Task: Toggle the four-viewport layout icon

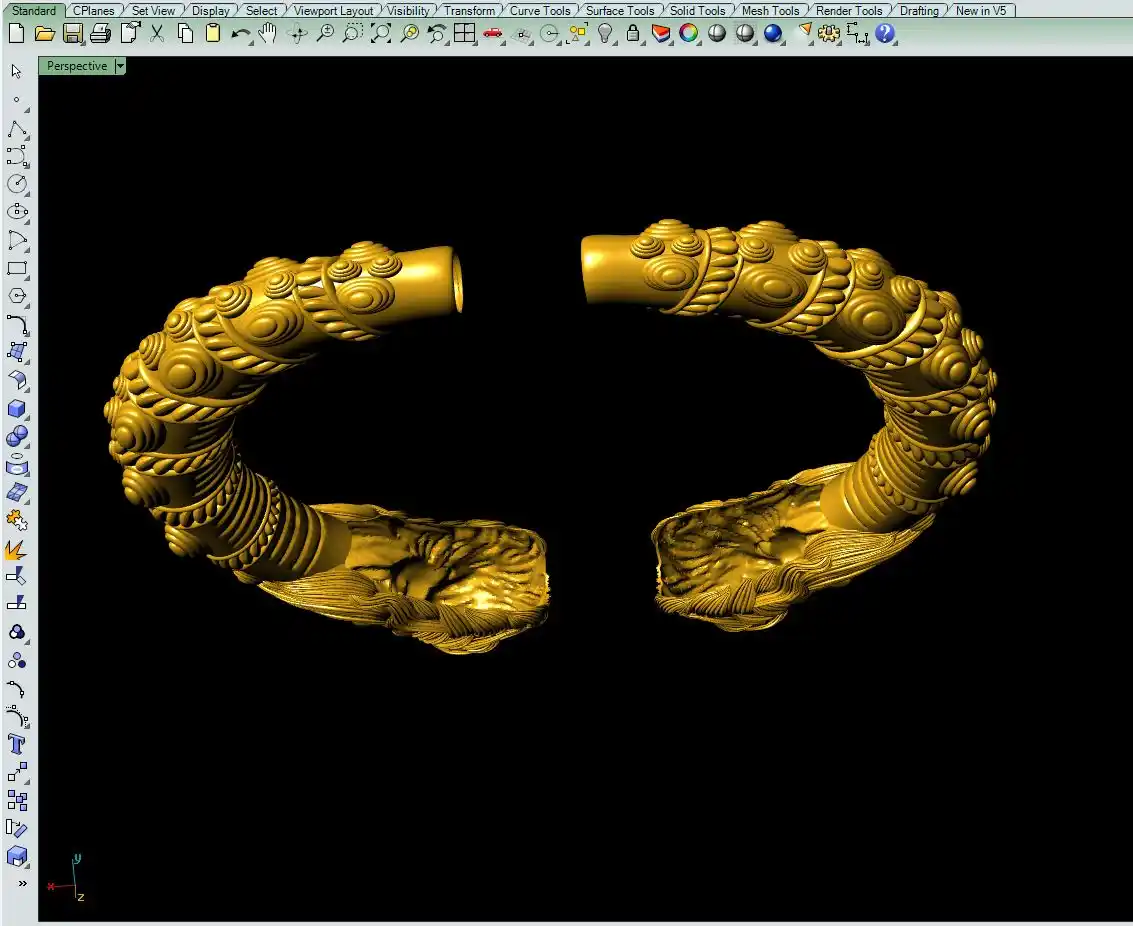Action: (x=464, y=33)
